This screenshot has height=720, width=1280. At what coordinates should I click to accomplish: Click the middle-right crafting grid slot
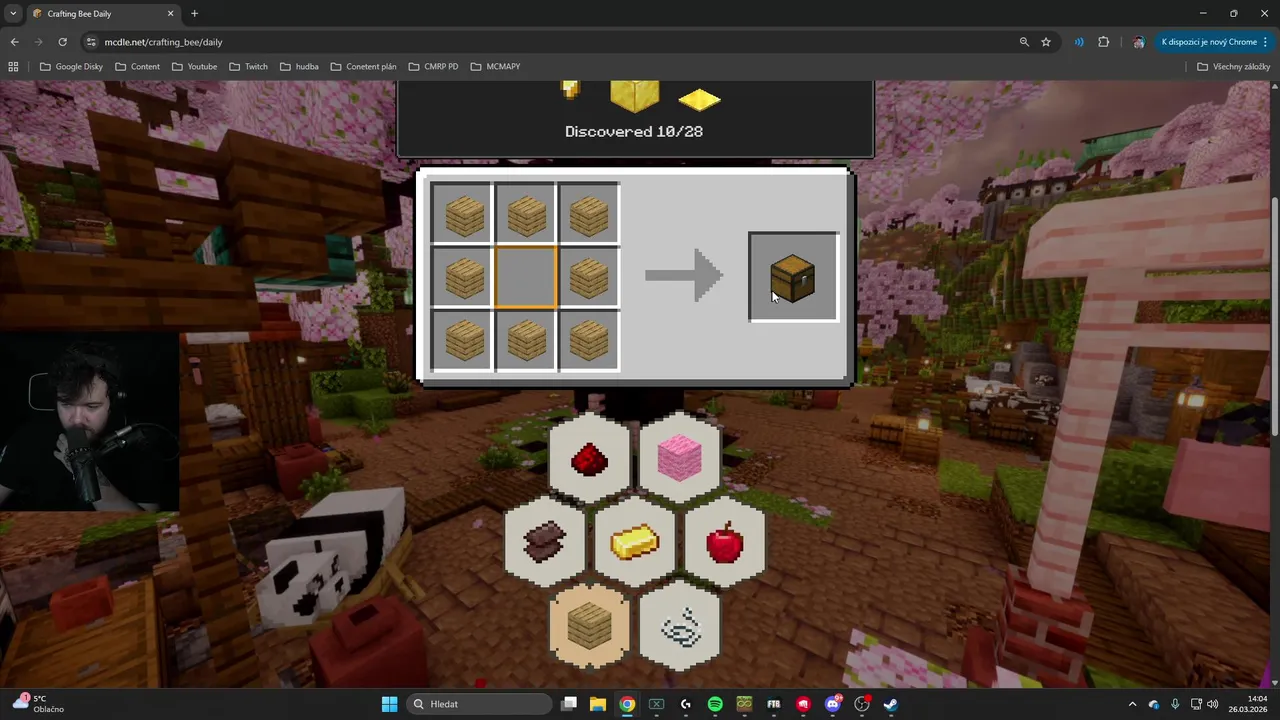pos(589,277)
